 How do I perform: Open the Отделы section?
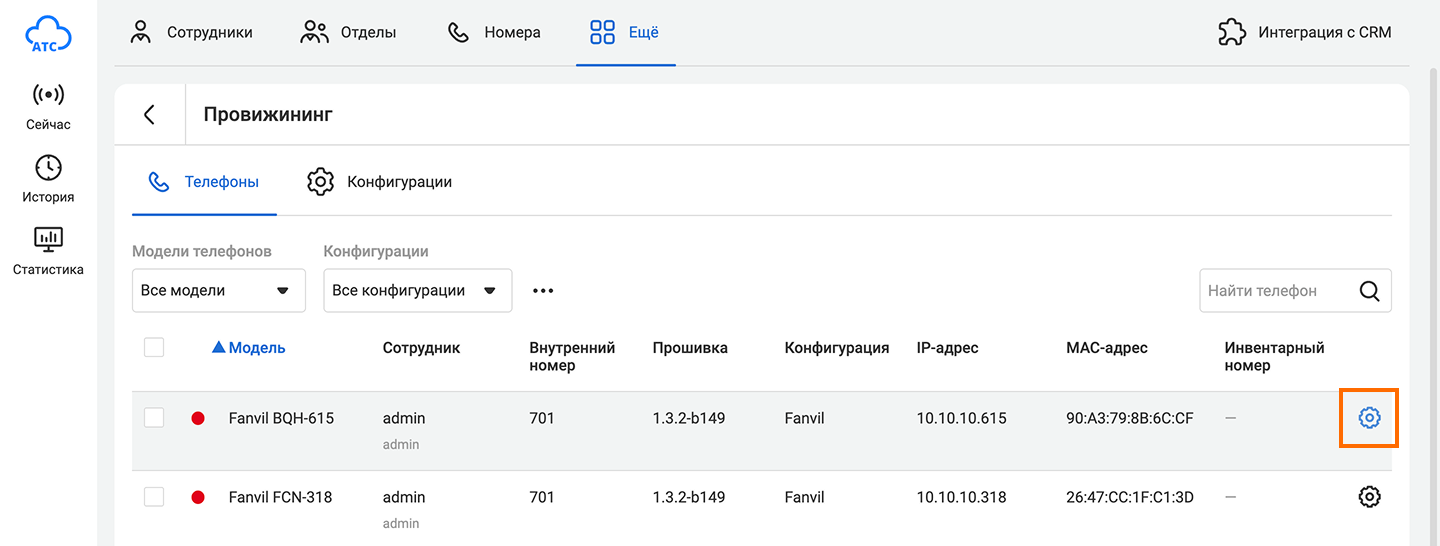[x=349, y=32]
